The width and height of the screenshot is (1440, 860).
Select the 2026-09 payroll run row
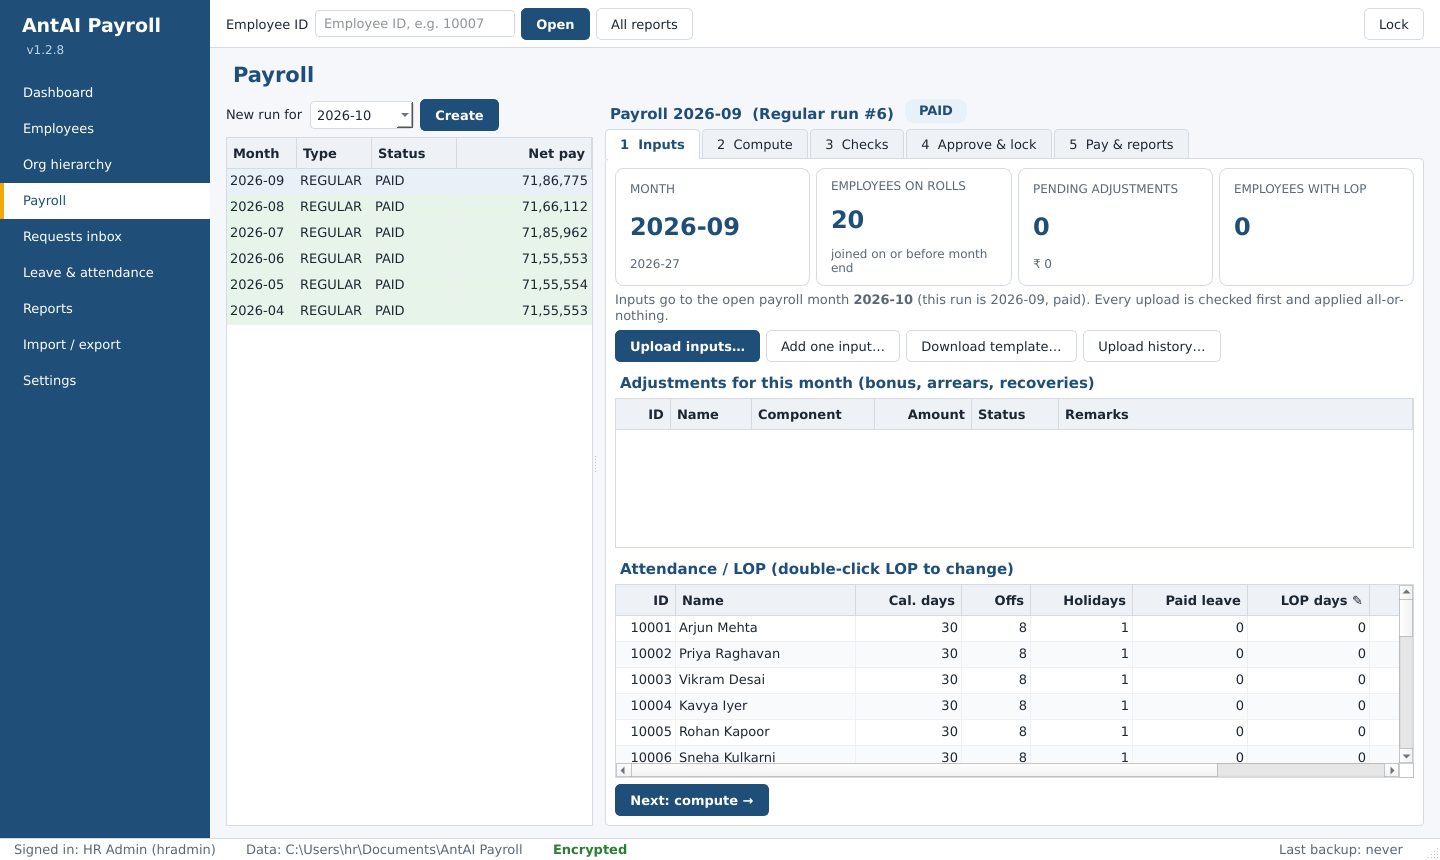[409, 181]
